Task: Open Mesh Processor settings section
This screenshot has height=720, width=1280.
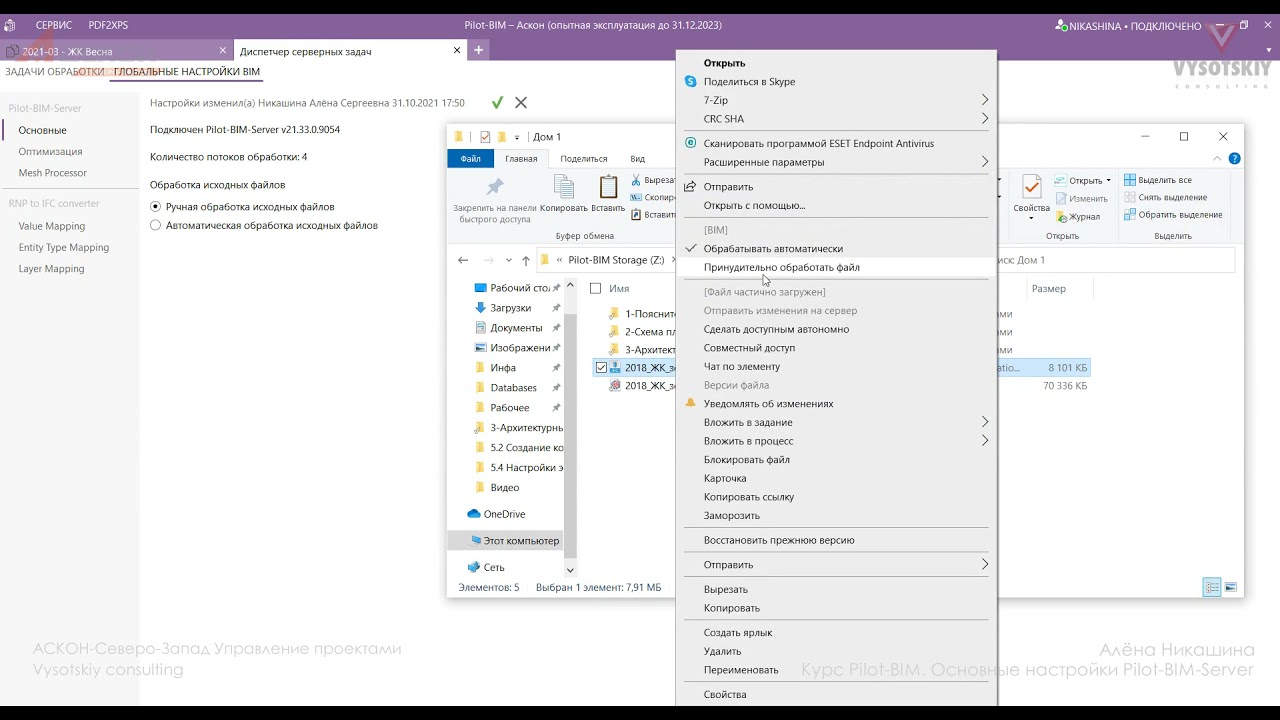Action: (x=53, y=173)
